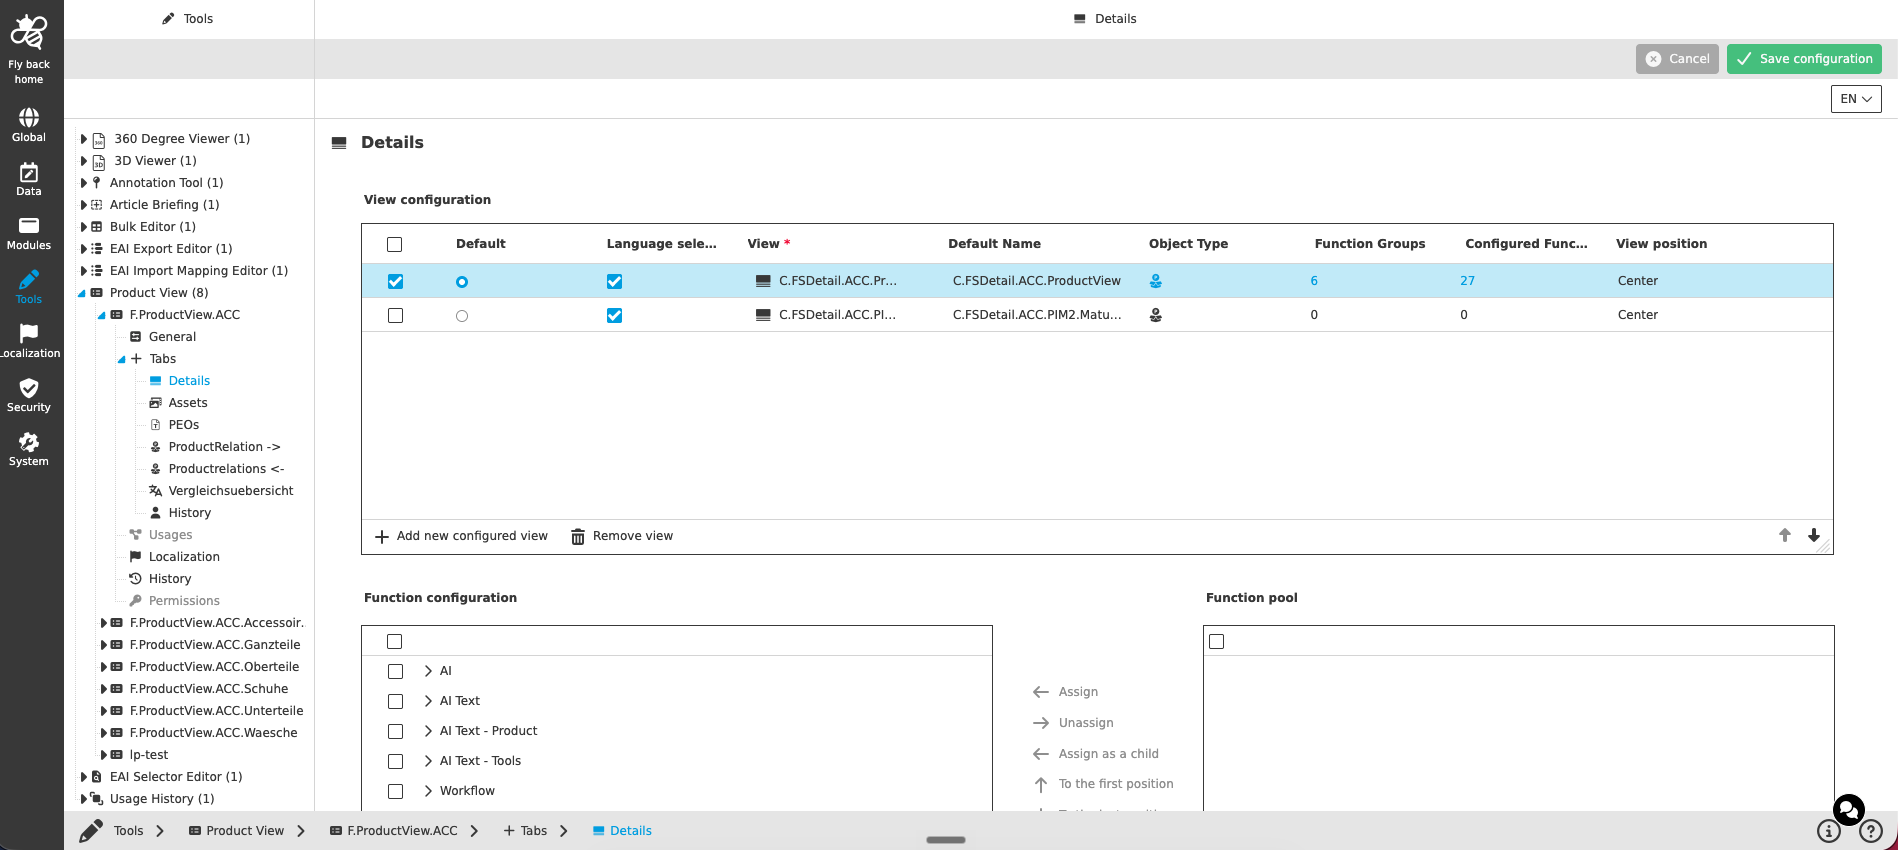Open the Tools section in sidebar

(x=29, y=287)
